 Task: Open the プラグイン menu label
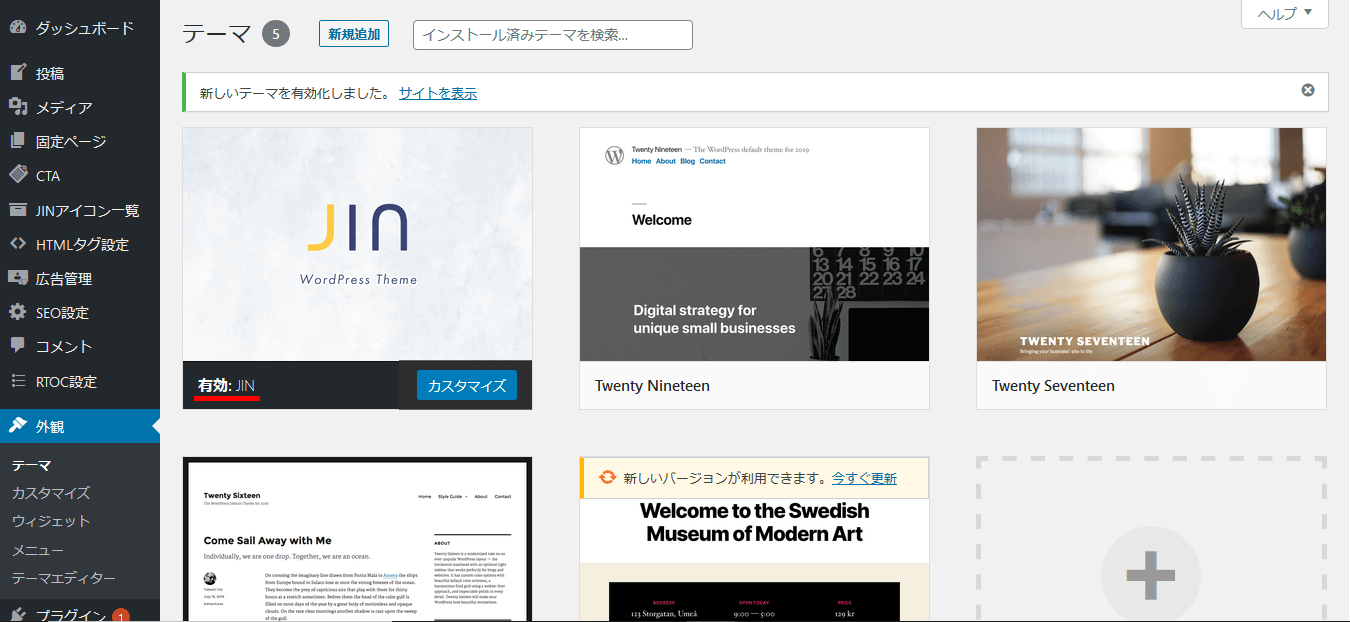[71, 615]
